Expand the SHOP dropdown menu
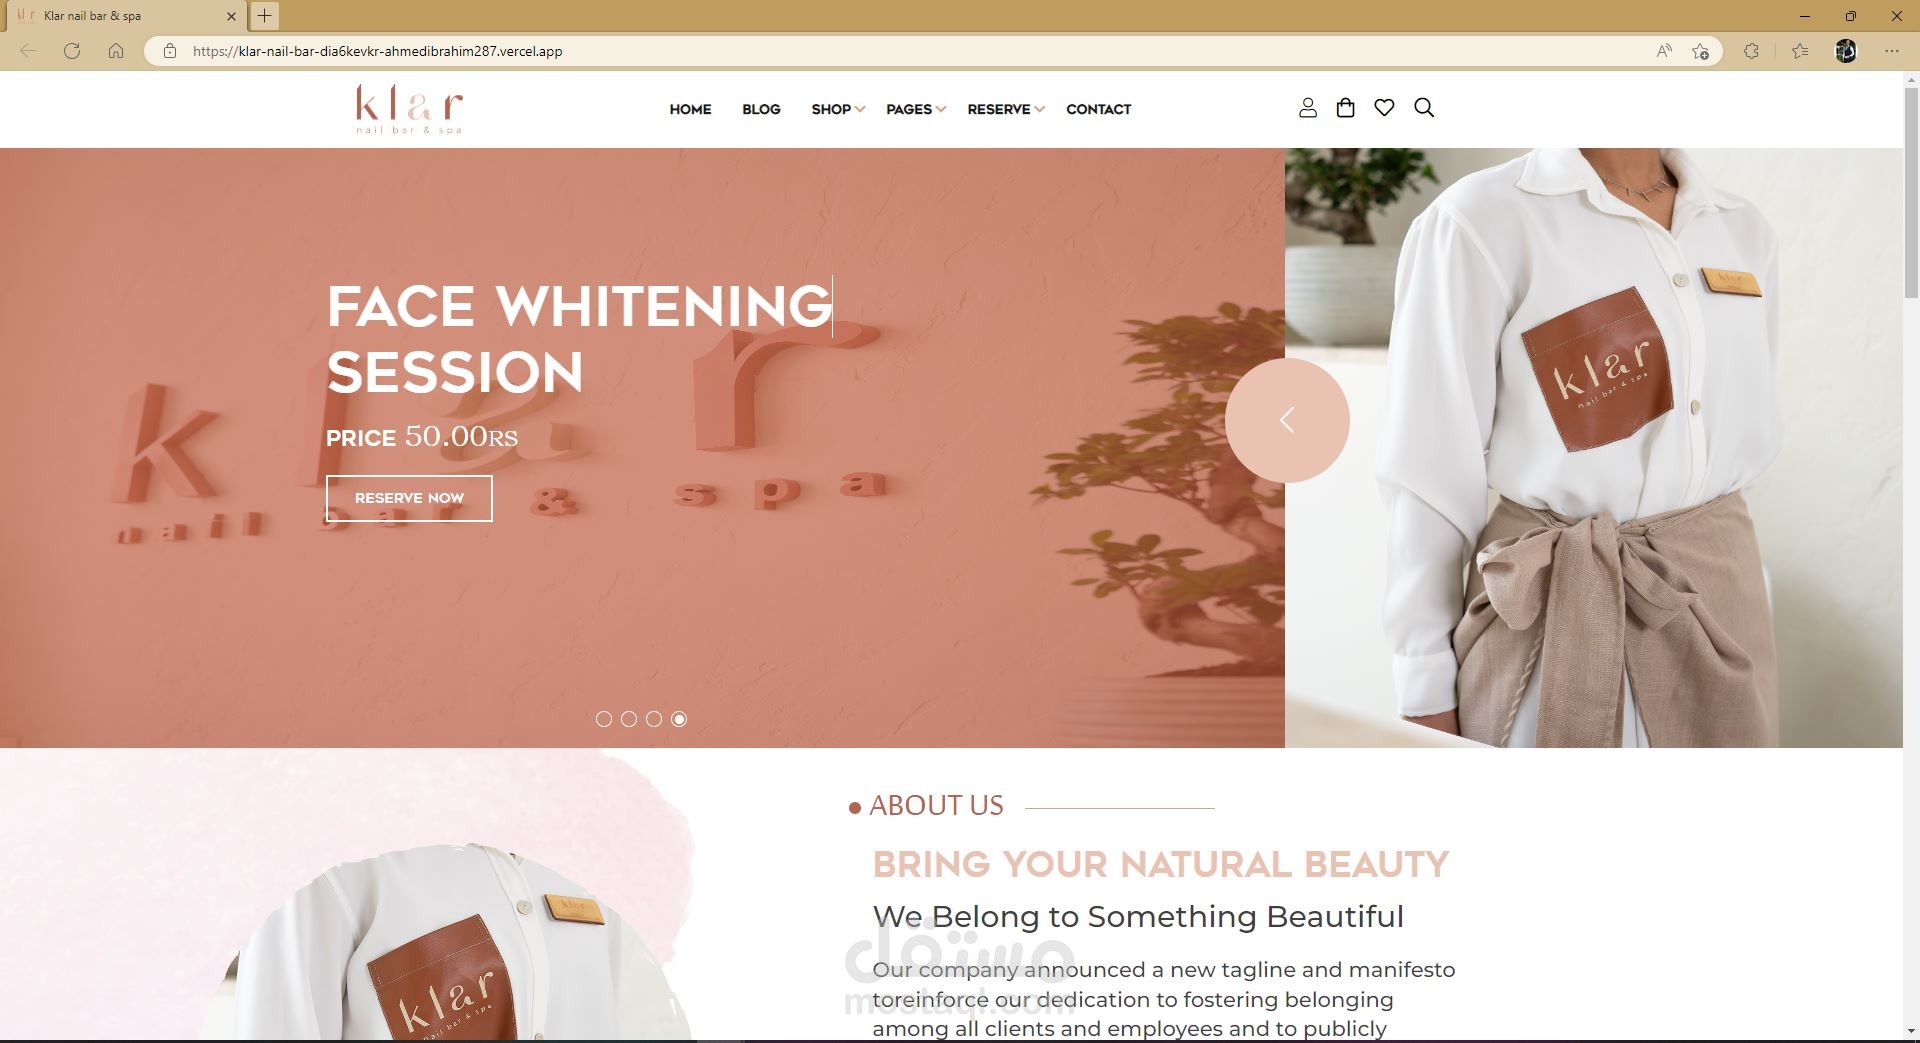Screen dimensions: 1920x1043 (x=838, y=109)
